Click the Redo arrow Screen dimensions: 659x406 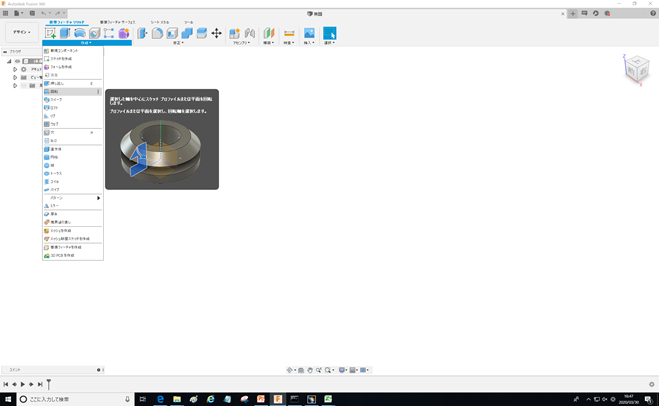[x=57, y=13]
